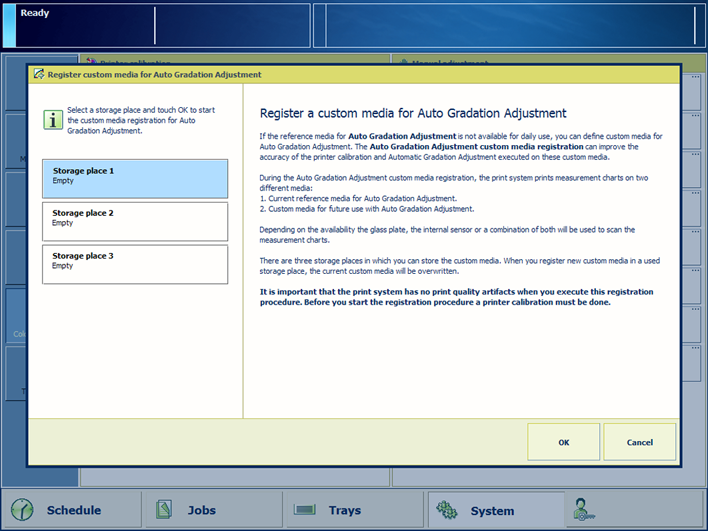The width and height of the screenshot is (708, 531).
Task: Click the Schedule clock icon
Action: 21,510
